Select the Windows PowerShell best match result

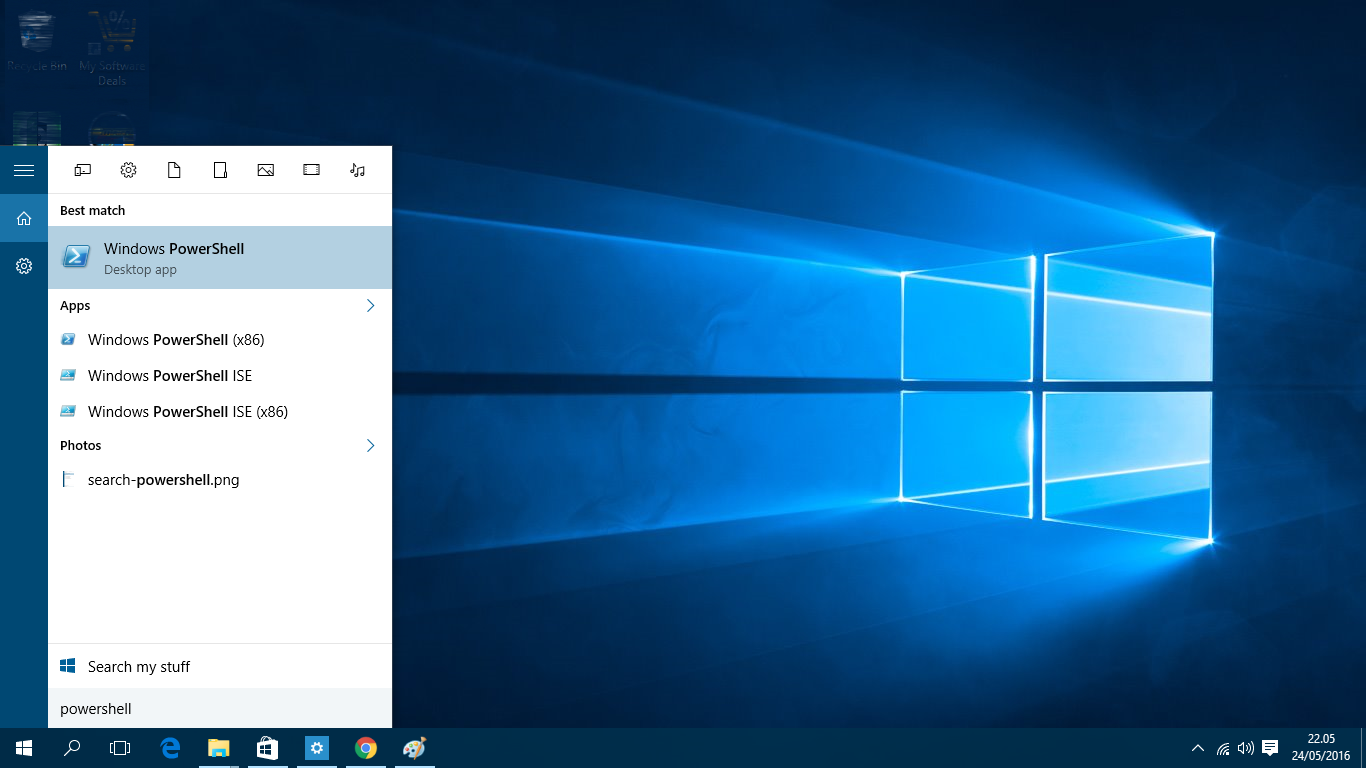click(173, 257)
